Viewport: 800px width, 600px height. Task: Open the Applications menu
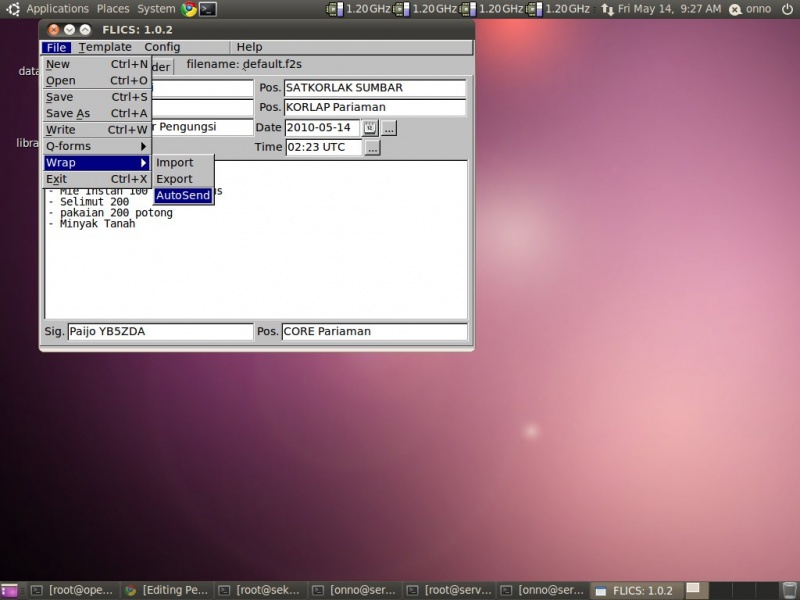(x=57, y=8)
